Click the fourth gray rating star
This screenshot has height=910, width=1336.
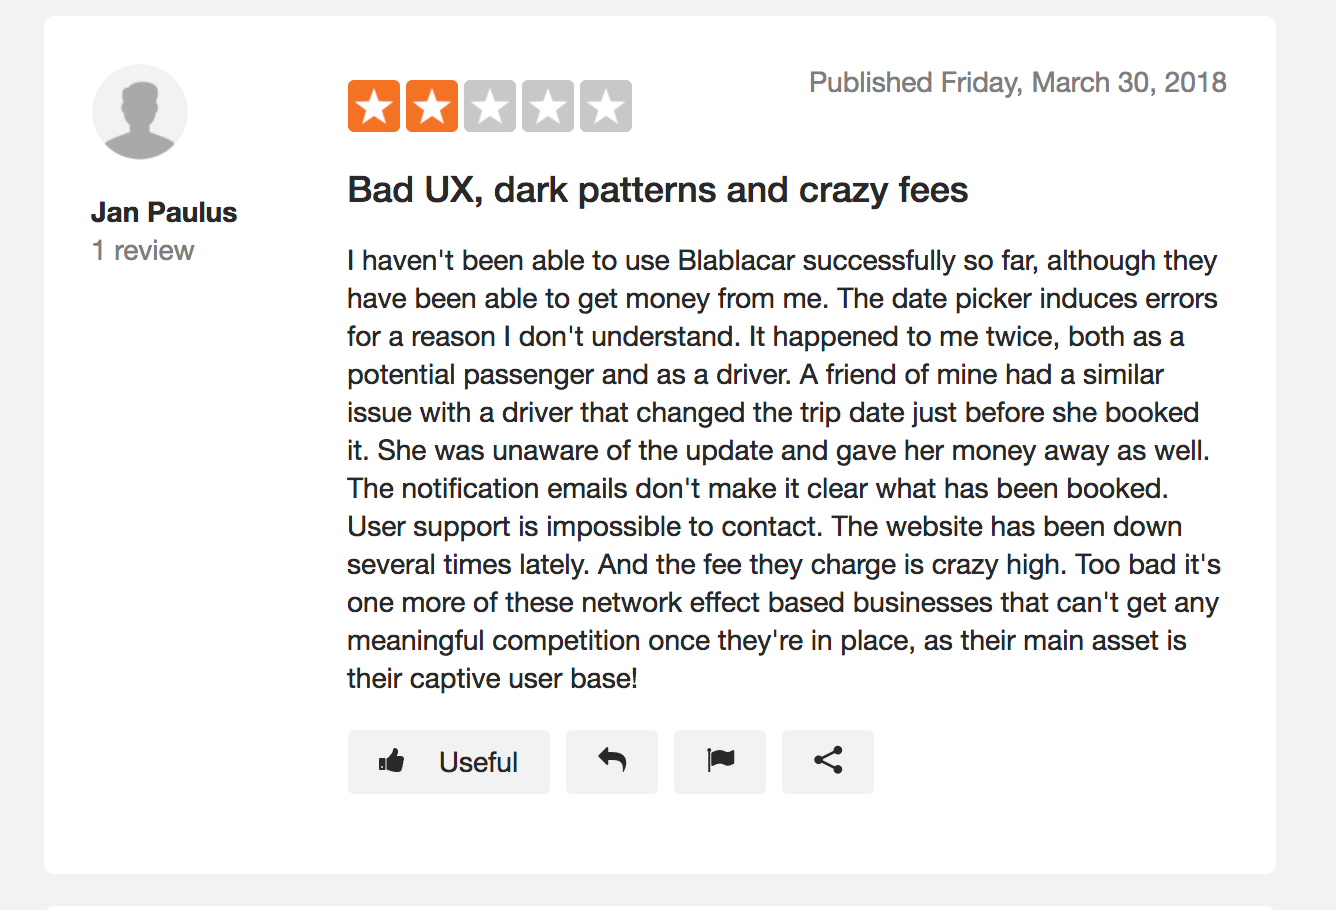click(x=548, y=106)
